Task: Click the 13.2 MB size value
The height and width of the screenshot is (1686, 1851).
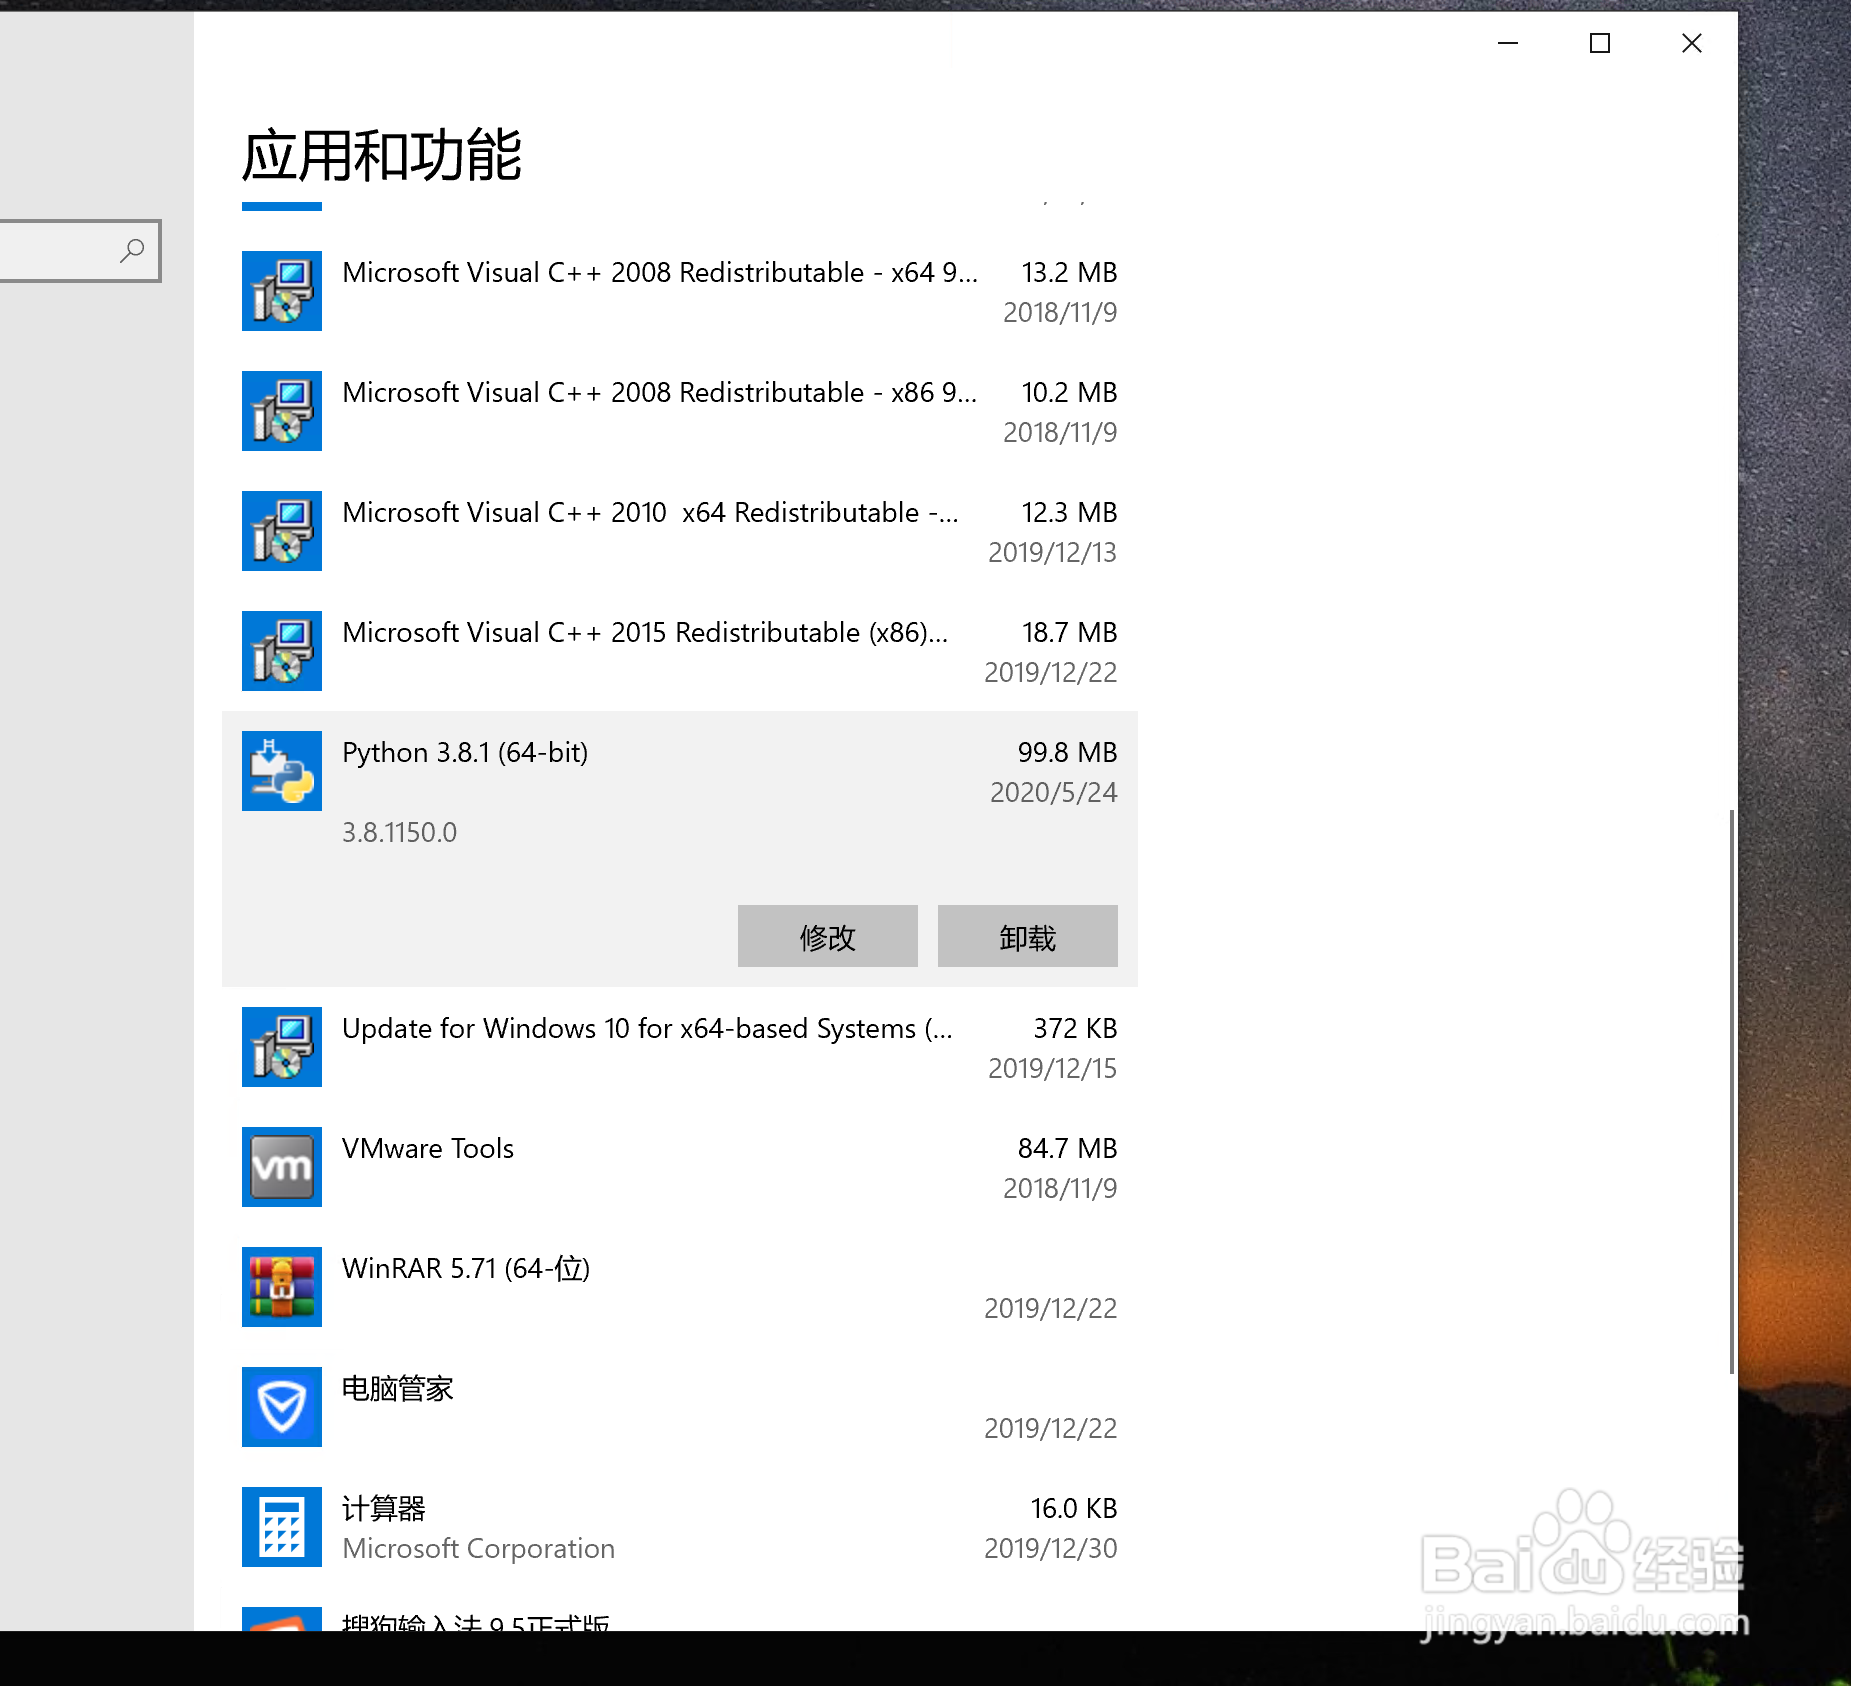Action: click(x=1069, y=272)
